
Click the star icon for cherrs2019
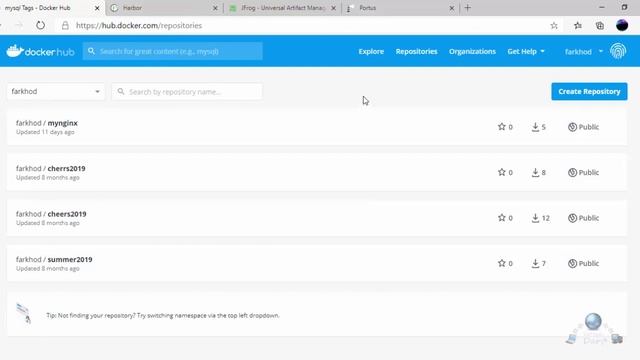click(x=502, y=172)
